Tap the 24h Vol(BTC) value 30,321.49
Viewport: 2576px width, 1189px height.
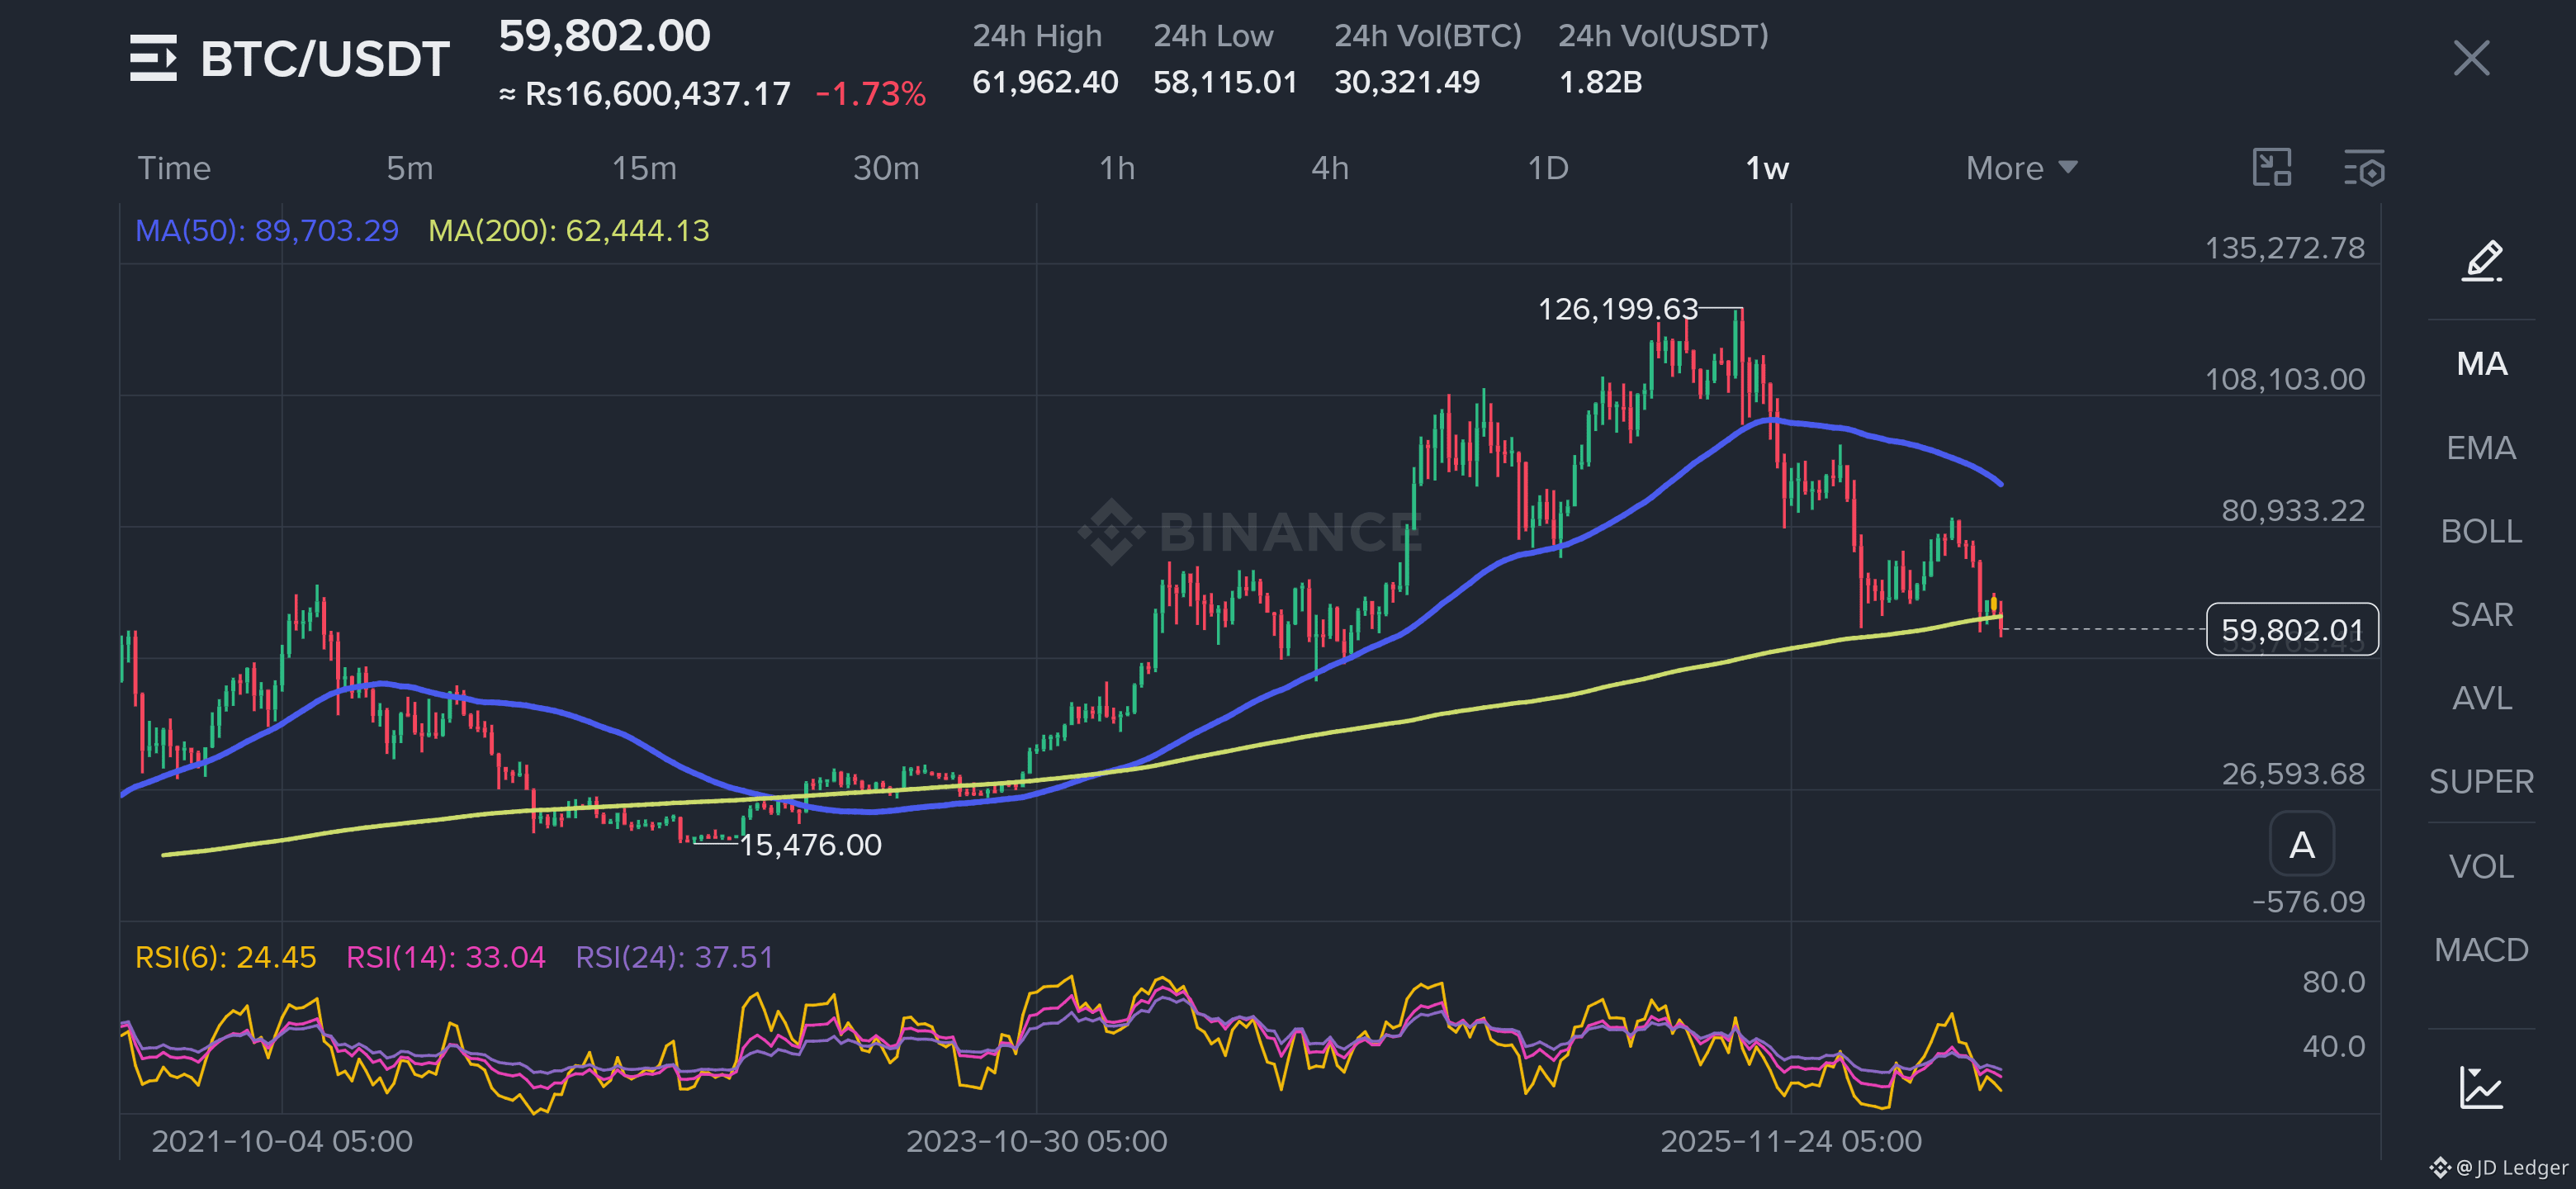pyautogui.click(x=1407, y=82)
